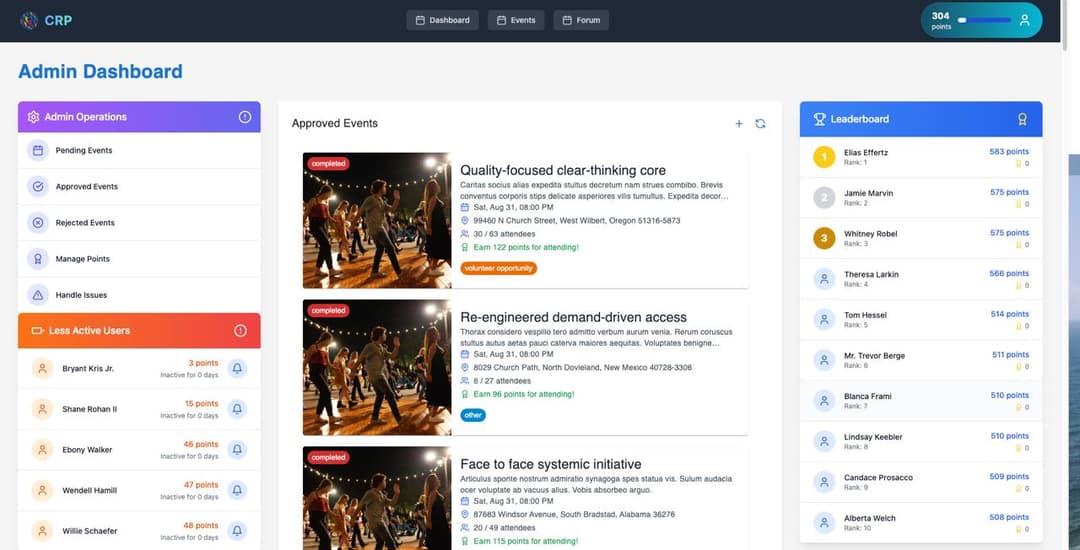The width and height of the screenshot is (1080, 550).
Task: Click the medal icon in Leaderboard header
Action: (1022, 119)
